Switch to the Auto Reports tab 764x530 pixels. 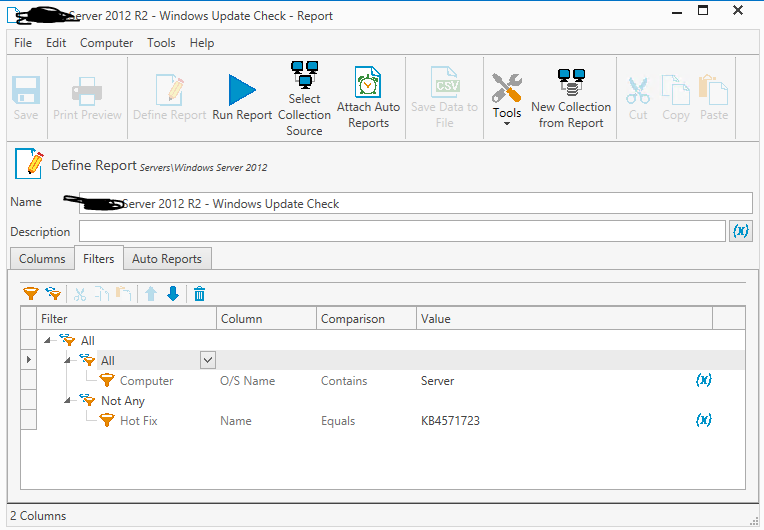coord(167,259)
